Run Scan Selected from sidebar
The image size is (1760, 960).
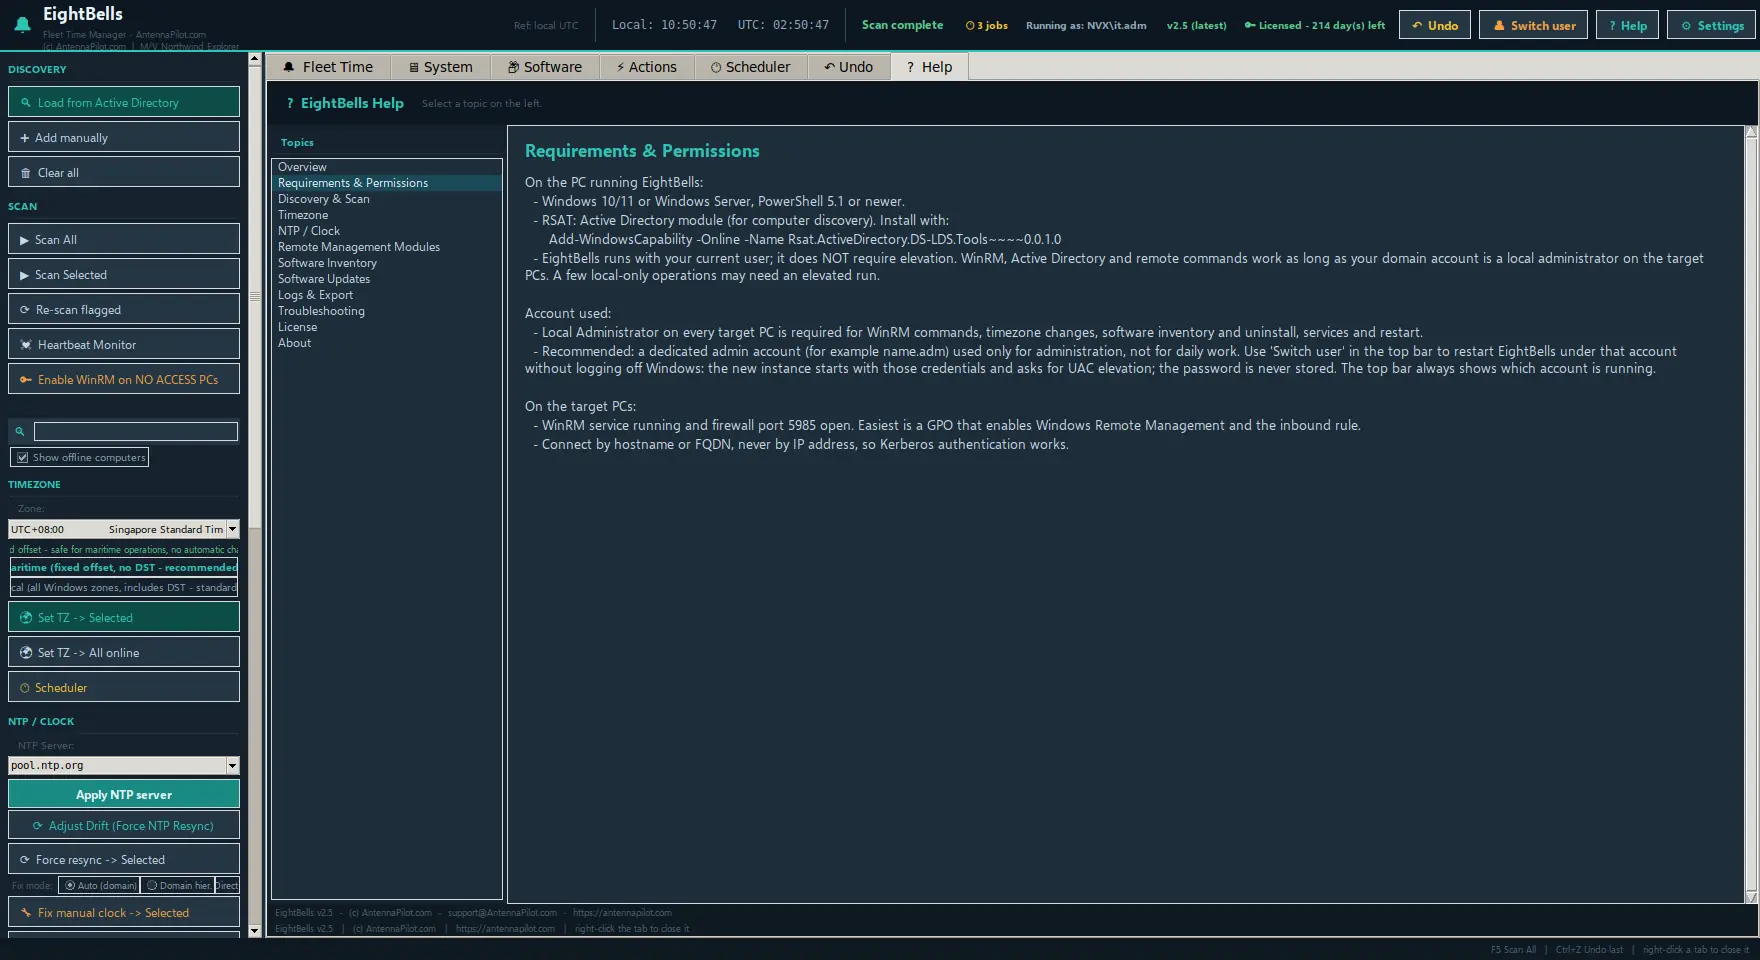point(124,274)
